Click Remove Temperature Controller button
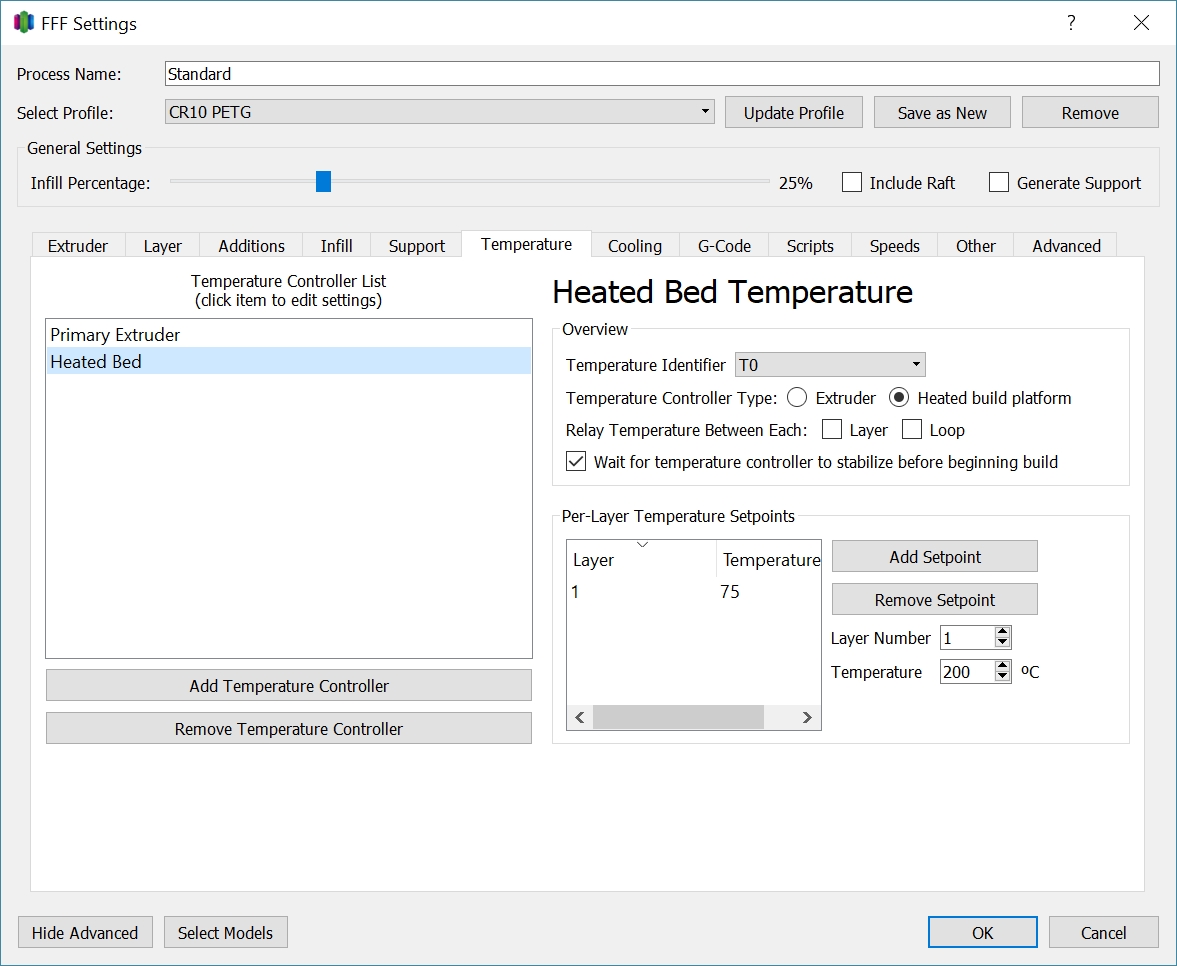 click(x=289, y=728)
